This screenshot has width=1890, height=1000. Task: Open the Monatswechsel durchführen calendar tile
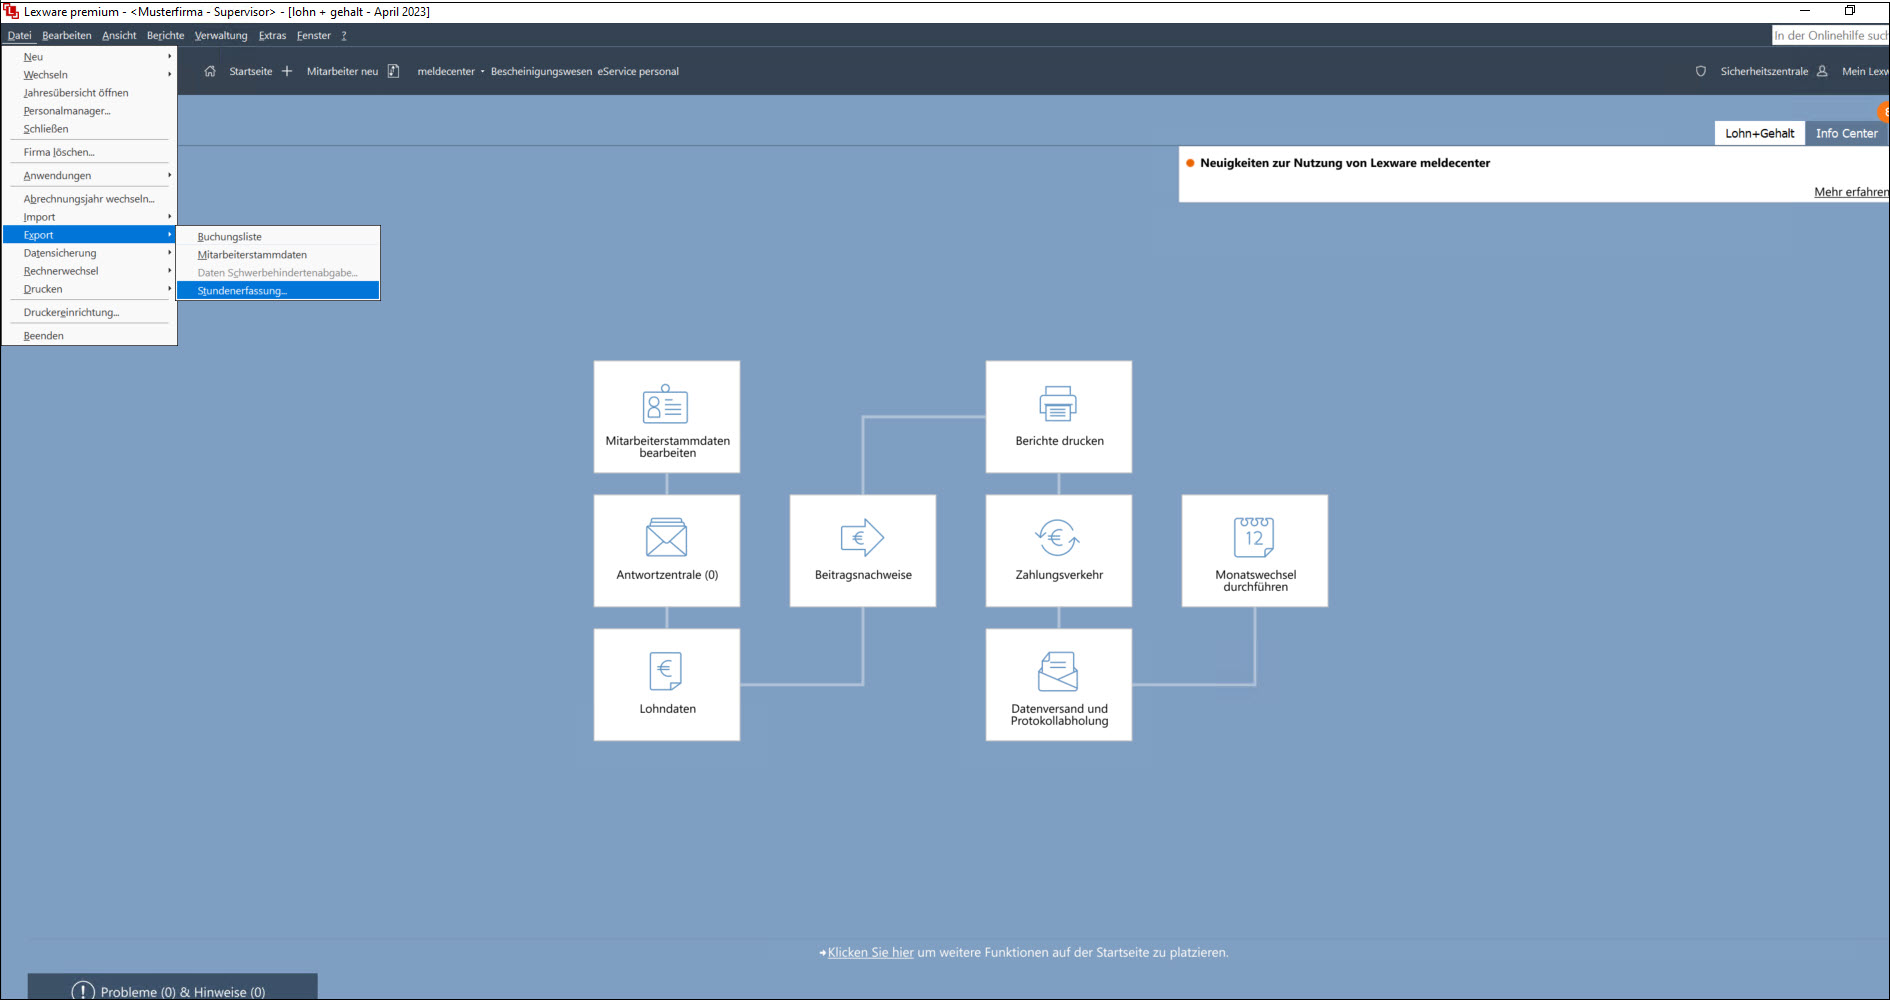click(x=1255, y=551)
